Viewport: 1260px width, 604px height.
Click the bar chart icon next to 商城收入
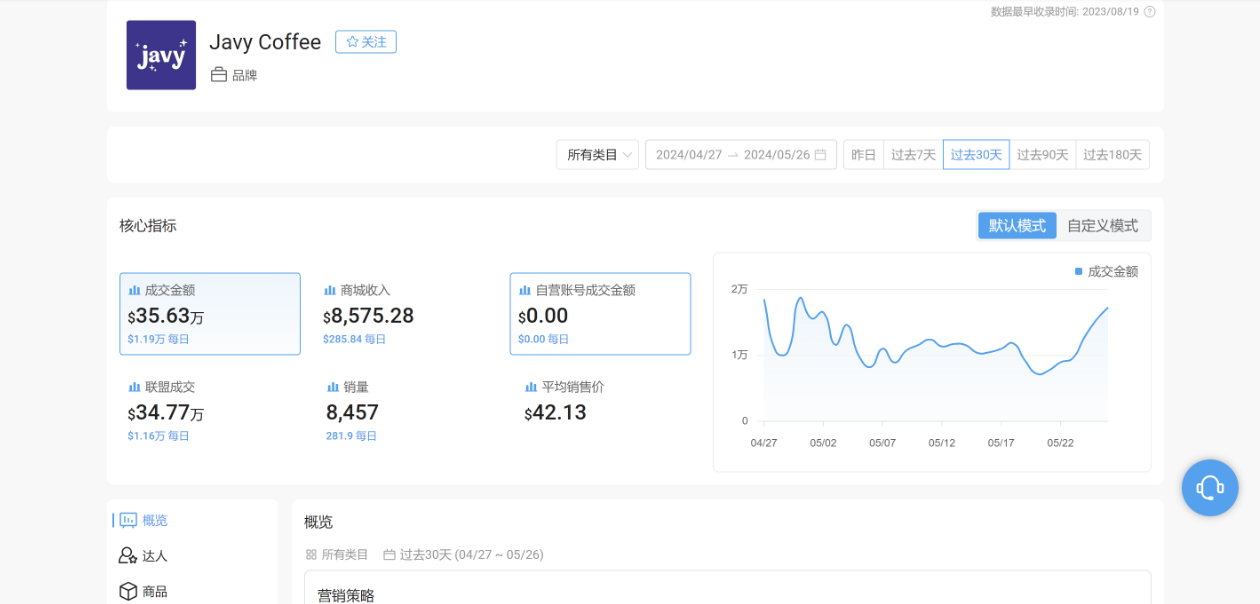(329, 290)
